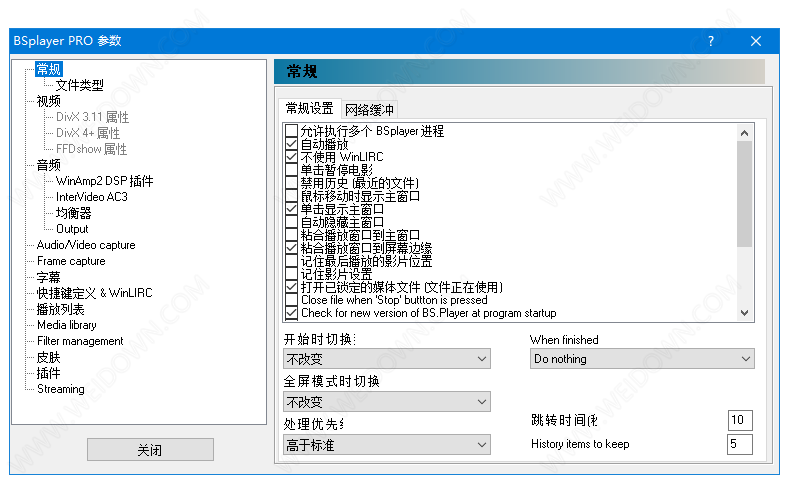Select 播放列表 tree item
Viewport: 790px width, 500px height.
click(x=60, y=309)
